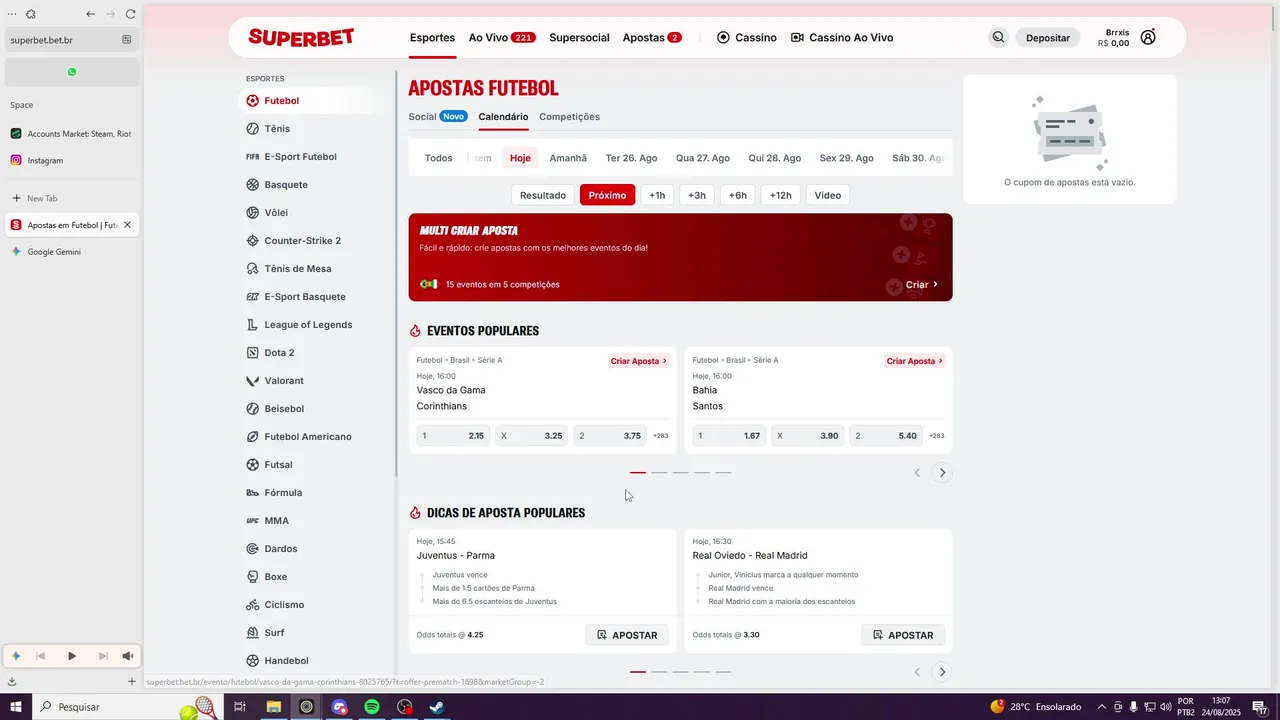The width and height of the screenshot is (1280, 720).
Task: Pick draw odds 3.90 for Bahia match
Action: pyautogui.click(x=808, y=436)
